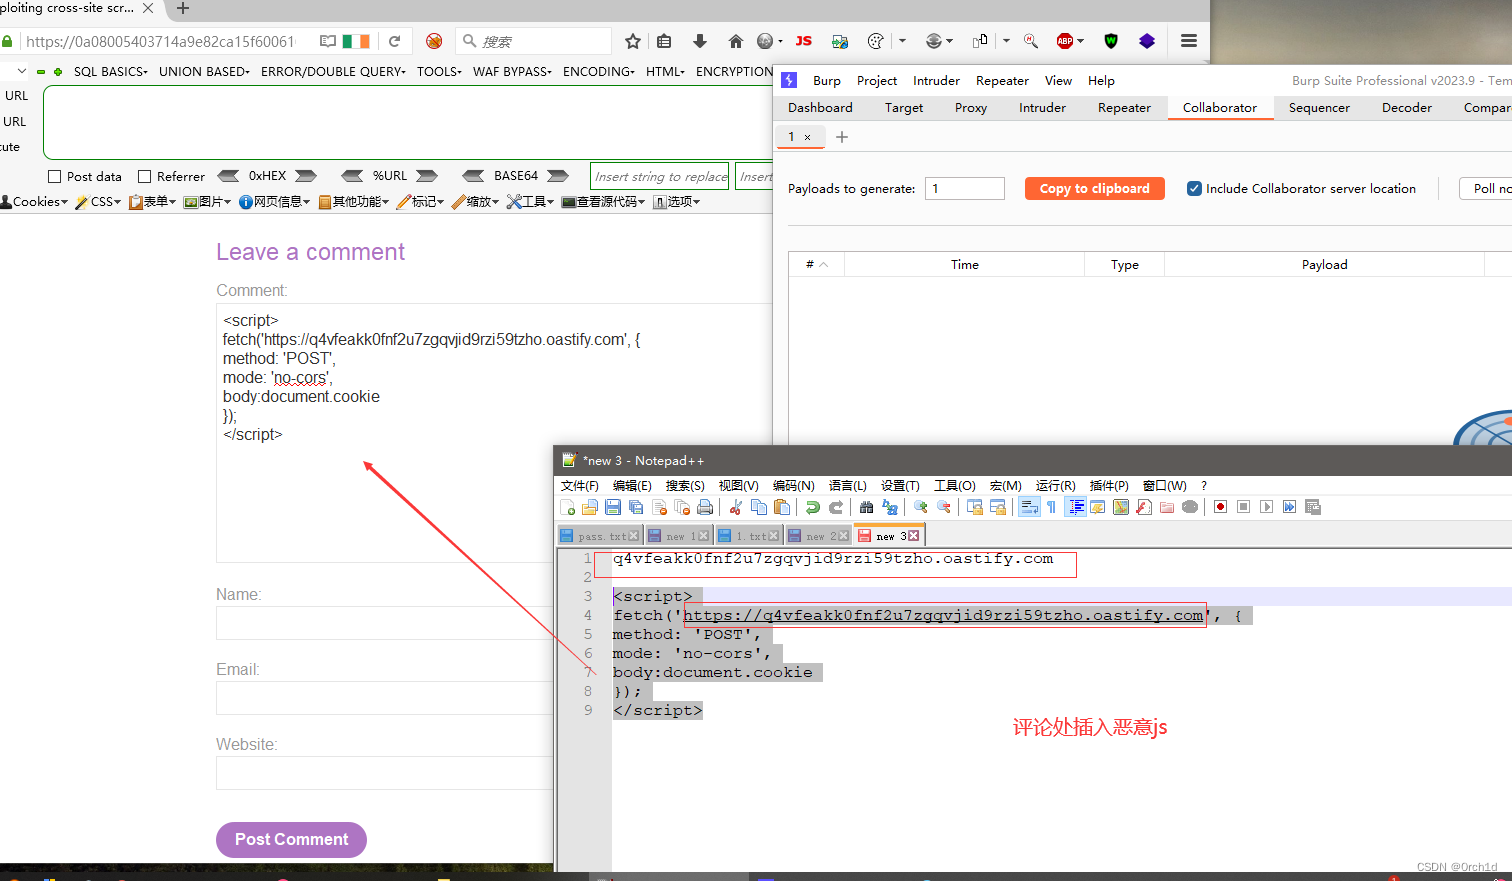Click the browser Downloads arrow icon
Image resolution: width=1512 pixels, height=881 pixels.
[x=700, y=41]
